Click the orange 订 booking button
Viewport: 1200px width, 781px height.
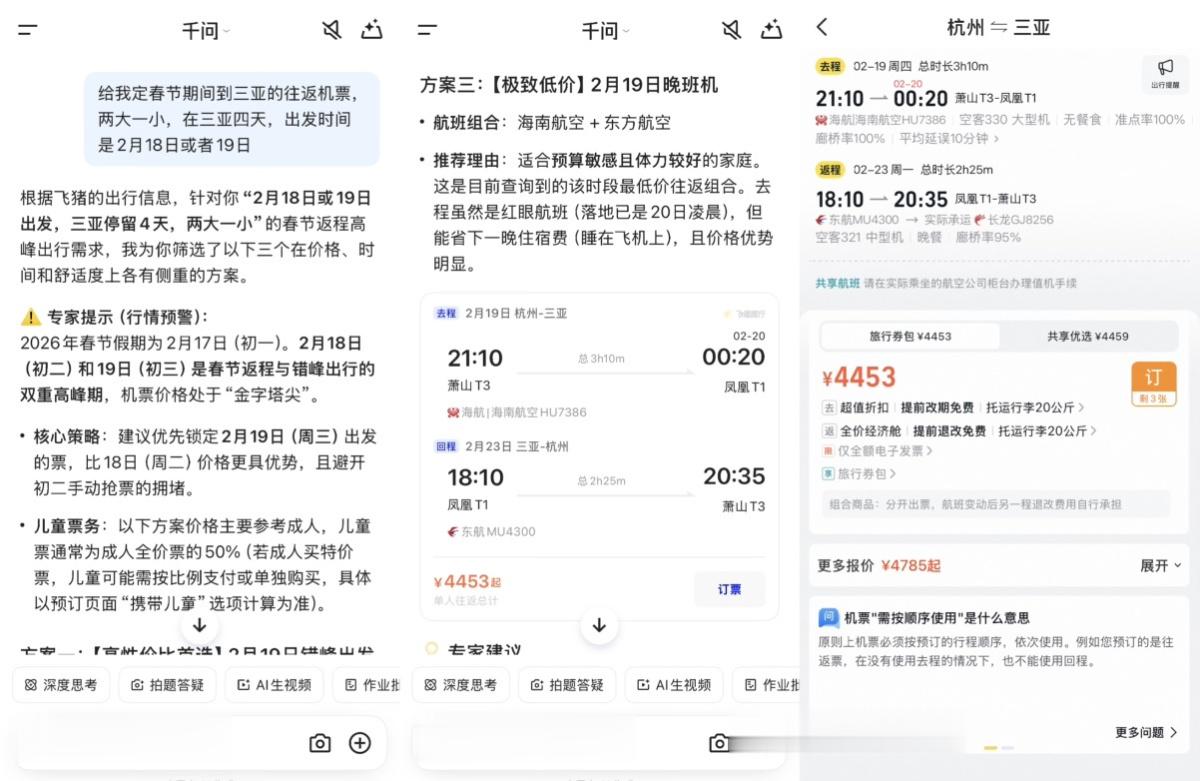tap(1154, 386)
